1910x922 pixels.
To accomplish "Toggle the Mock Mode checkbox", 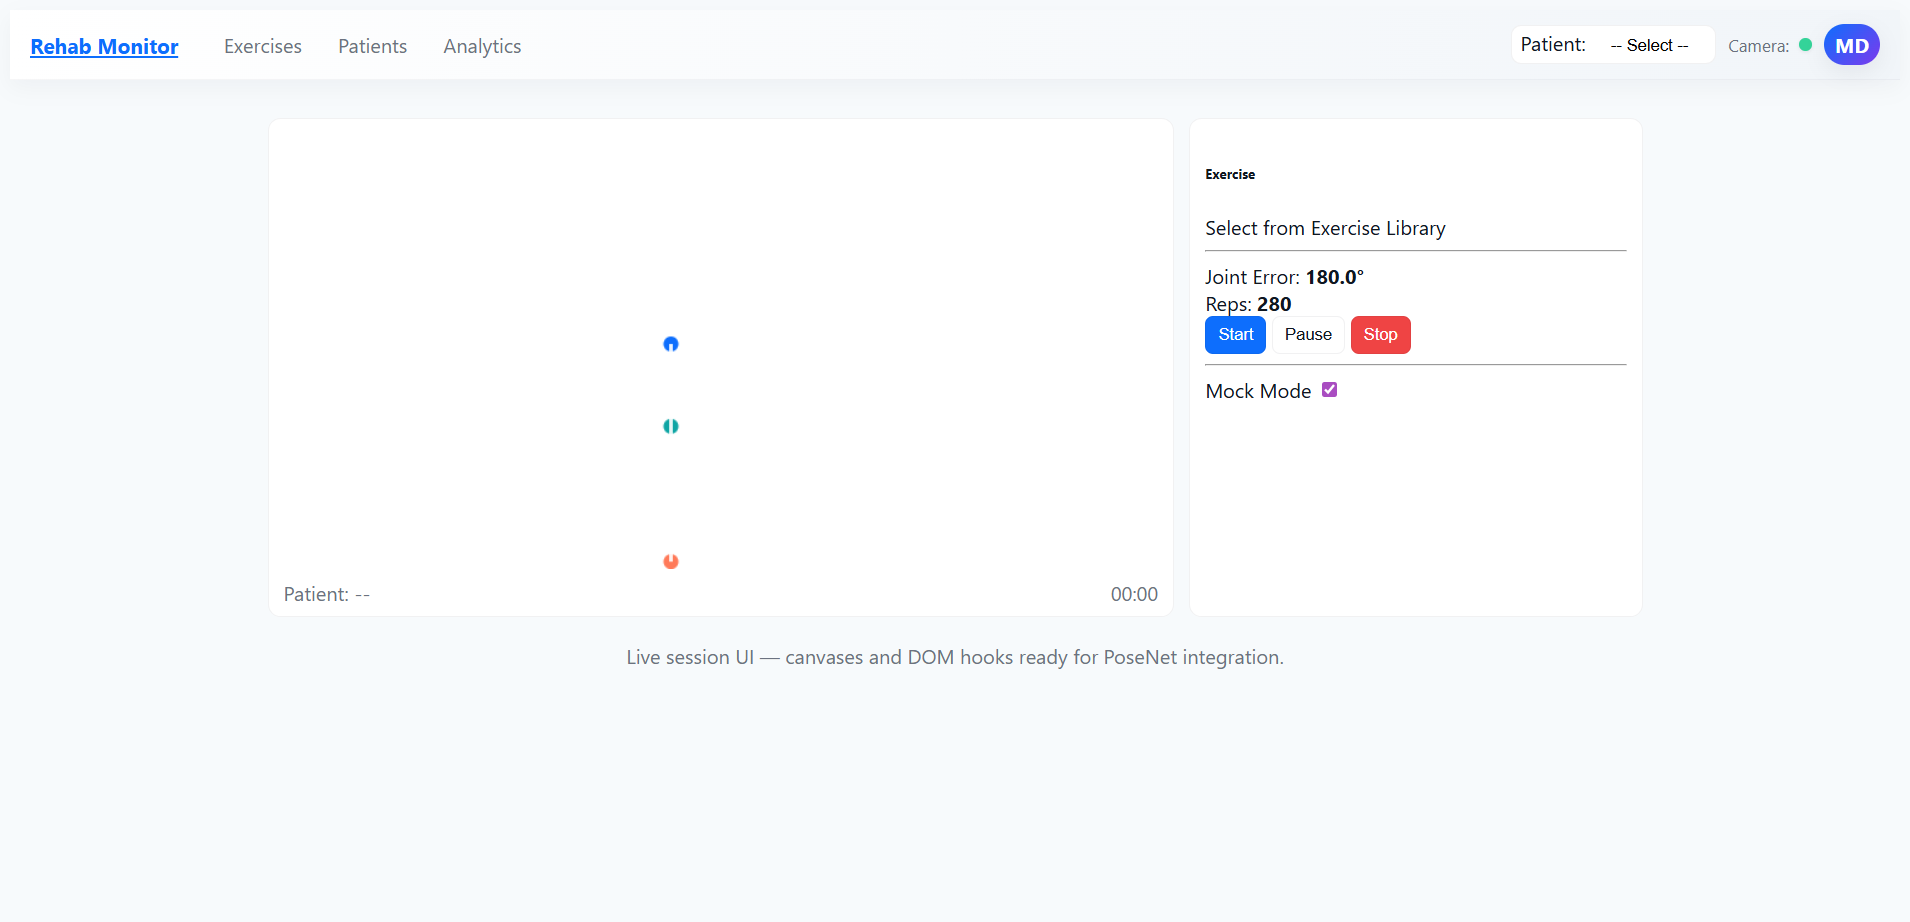I will [1329, 390].
